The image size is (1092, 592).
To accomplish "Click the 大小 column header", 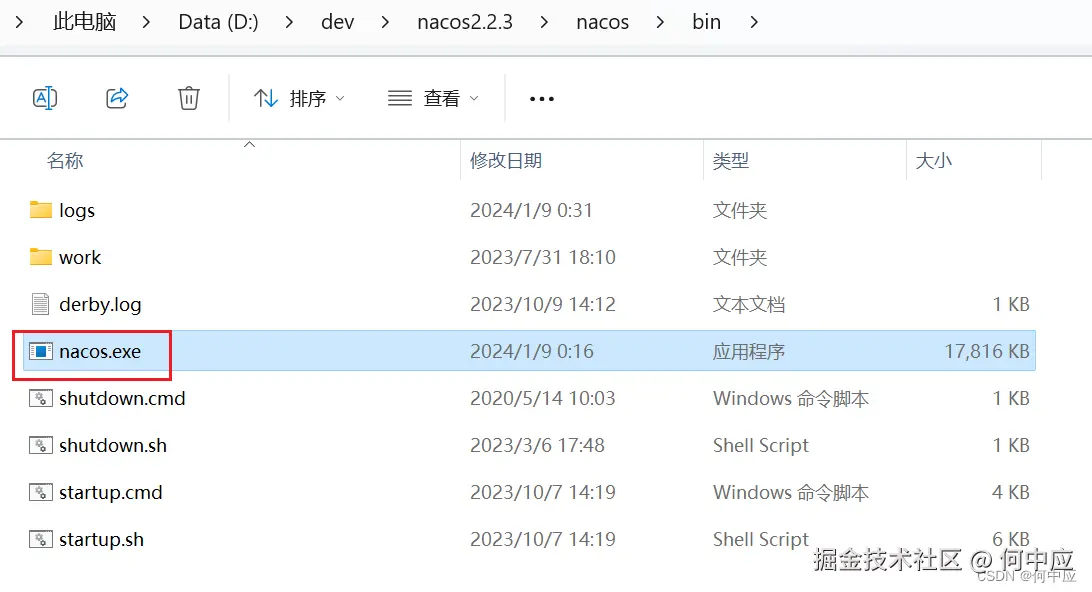I will pyautogui.click(x=933, y=160).
